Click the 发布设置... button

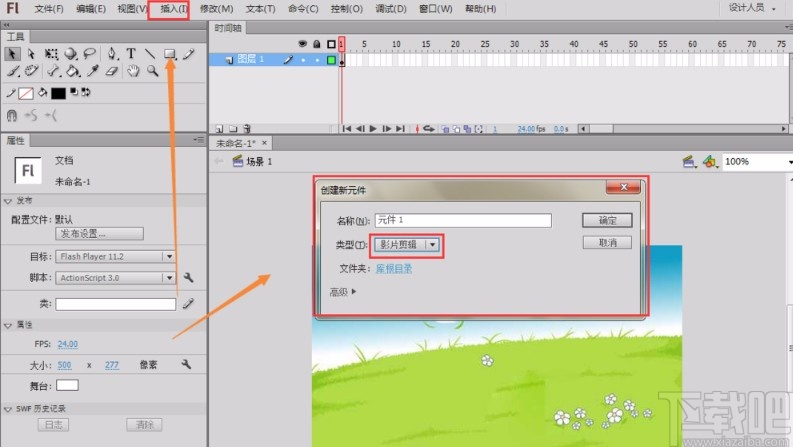click(x=99, y=234)
